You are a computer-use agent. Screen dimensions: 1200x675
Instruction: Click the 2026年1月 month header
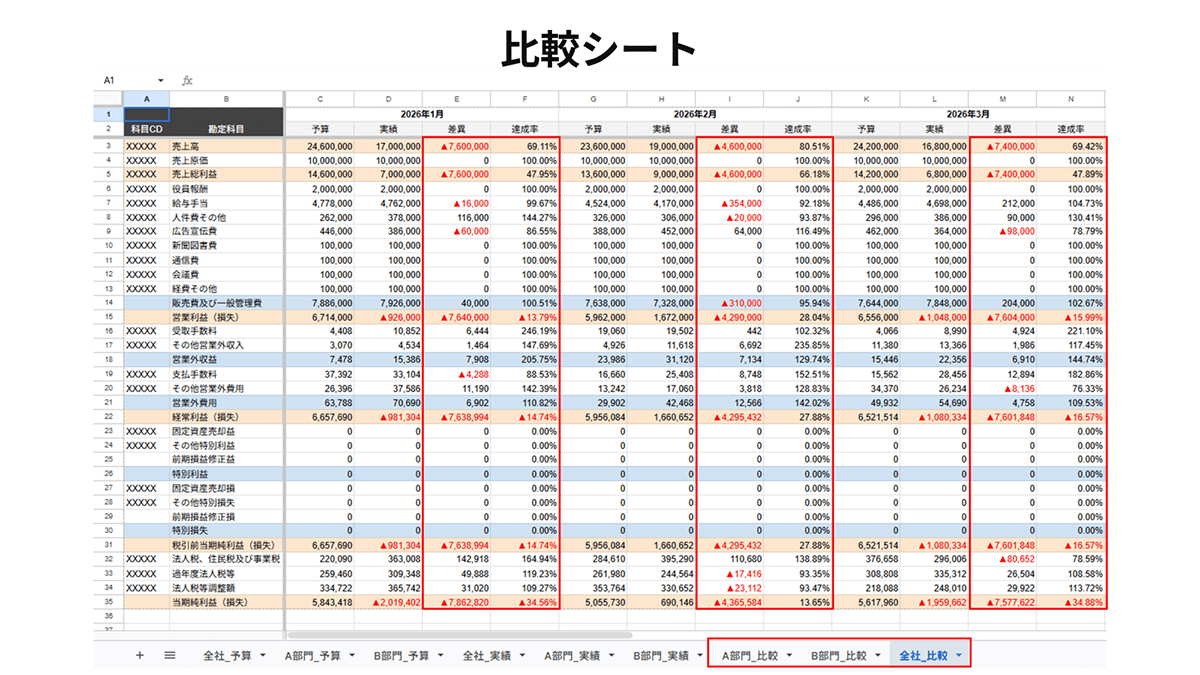(x=423, y=114)
